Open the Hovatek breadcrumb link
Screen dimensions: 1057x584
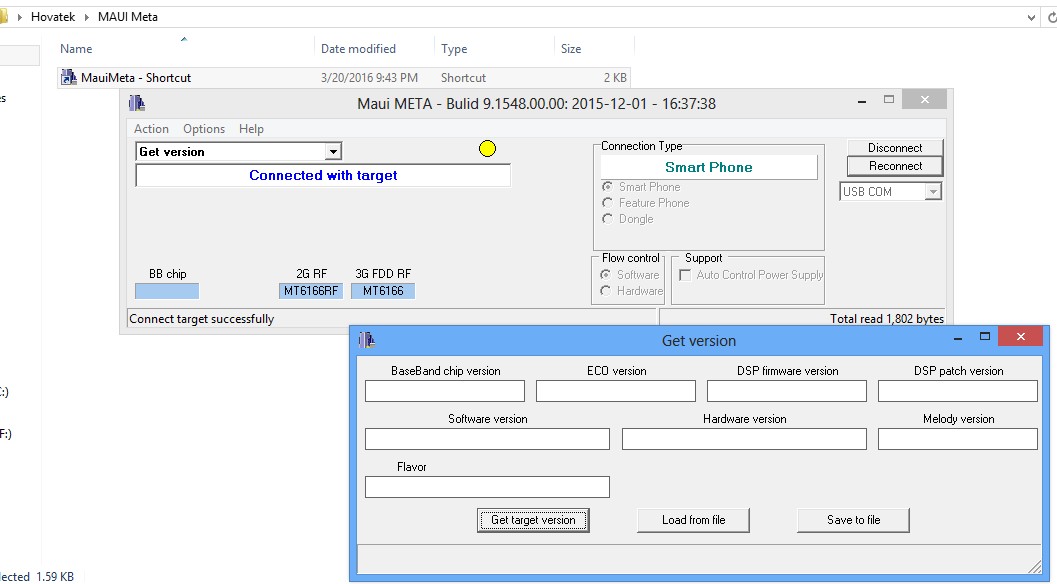(x=53, y=16)
